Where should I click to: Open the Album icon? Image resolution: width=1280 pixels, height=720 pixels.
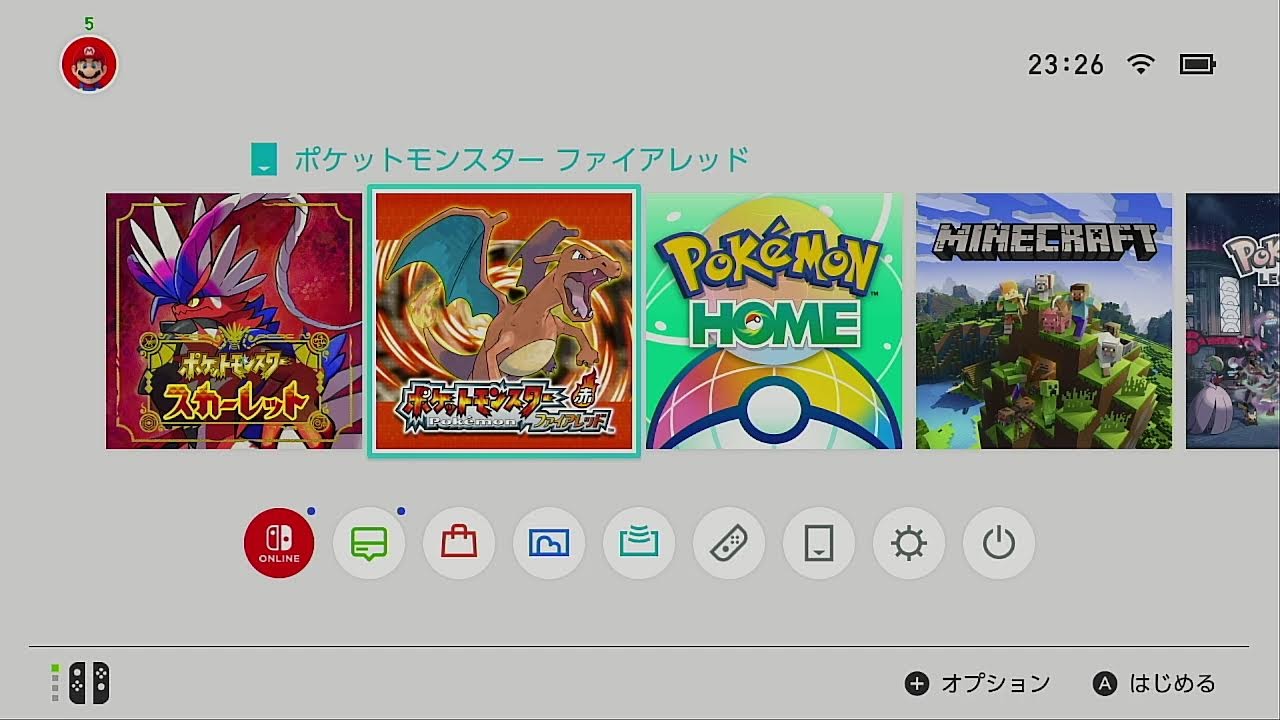click(x=549, y=543)
